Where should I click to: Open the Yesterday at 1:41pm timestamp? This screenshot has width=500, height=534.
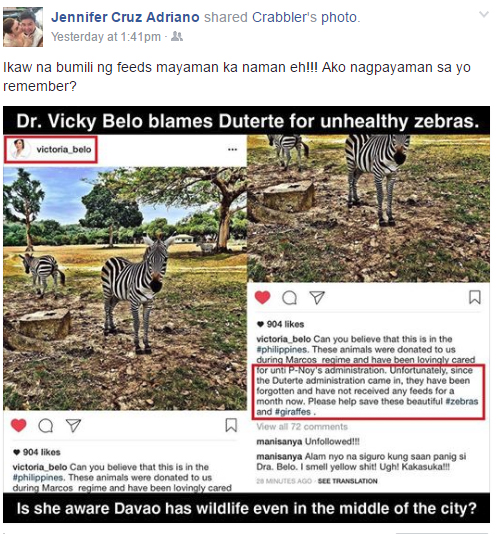(106, 37)
